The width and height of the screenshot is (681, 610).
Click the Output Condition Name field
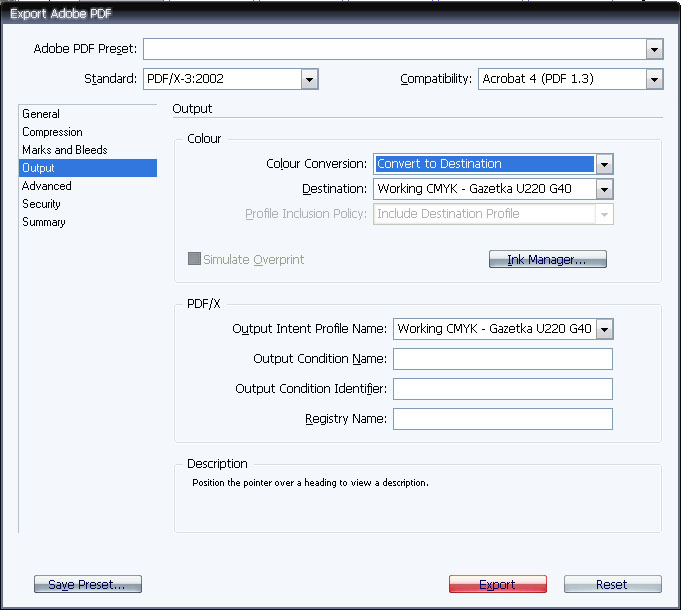pos(503,359)
